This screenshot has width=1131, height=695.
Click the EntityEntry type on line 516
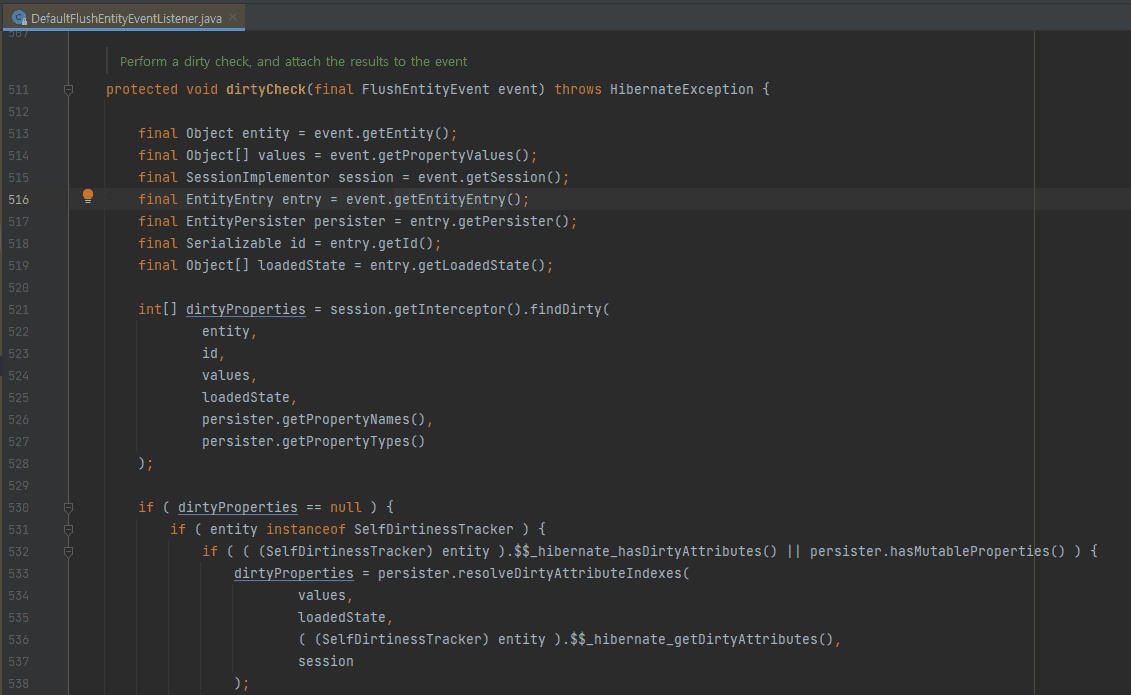point(229,200)
